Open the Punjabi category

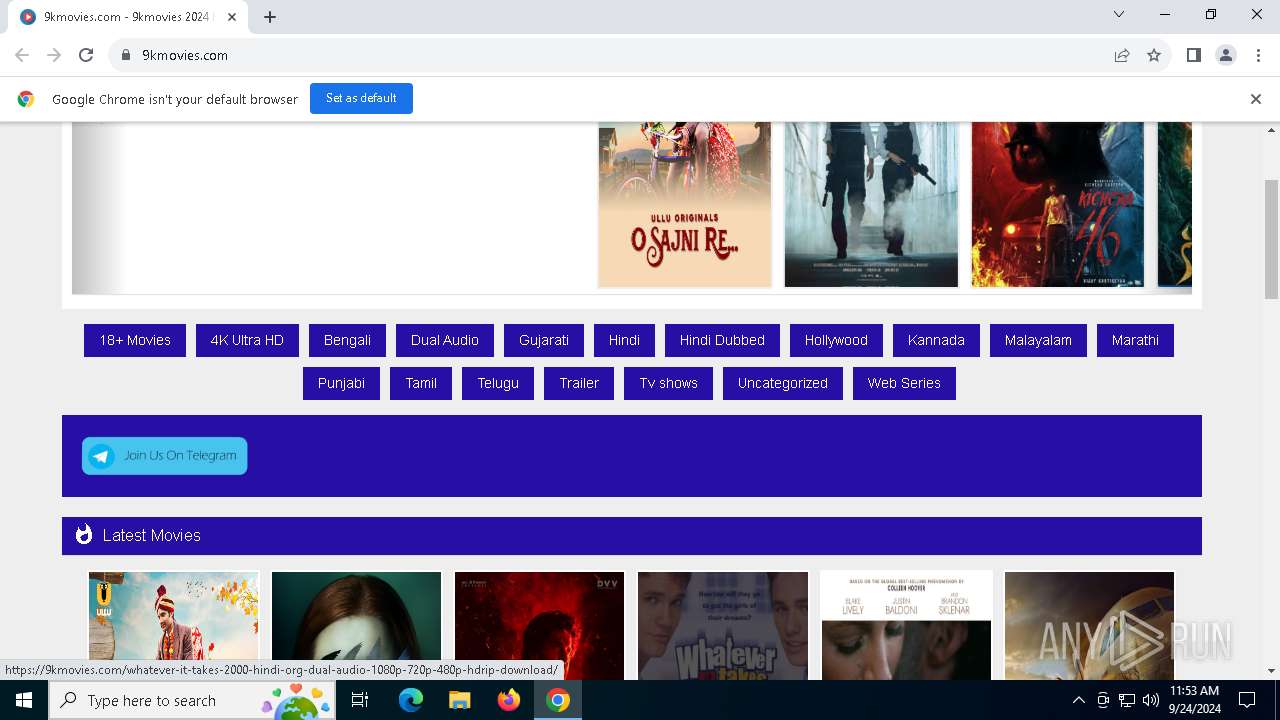point(341,383)
